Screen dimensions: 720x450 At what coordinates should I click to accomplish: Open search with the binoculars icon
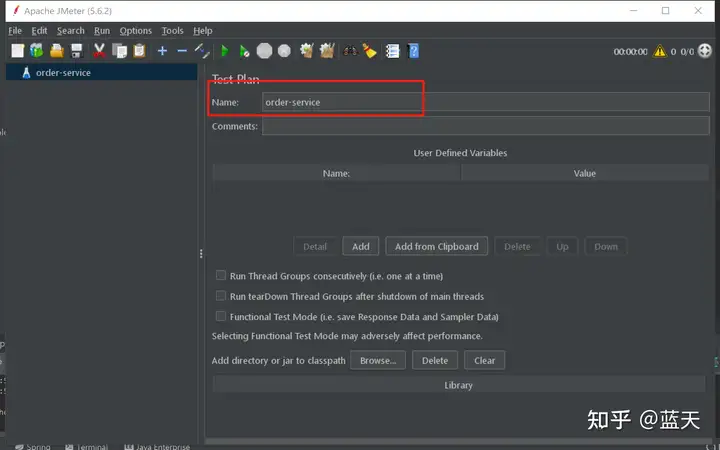click(x=350, y=51)
